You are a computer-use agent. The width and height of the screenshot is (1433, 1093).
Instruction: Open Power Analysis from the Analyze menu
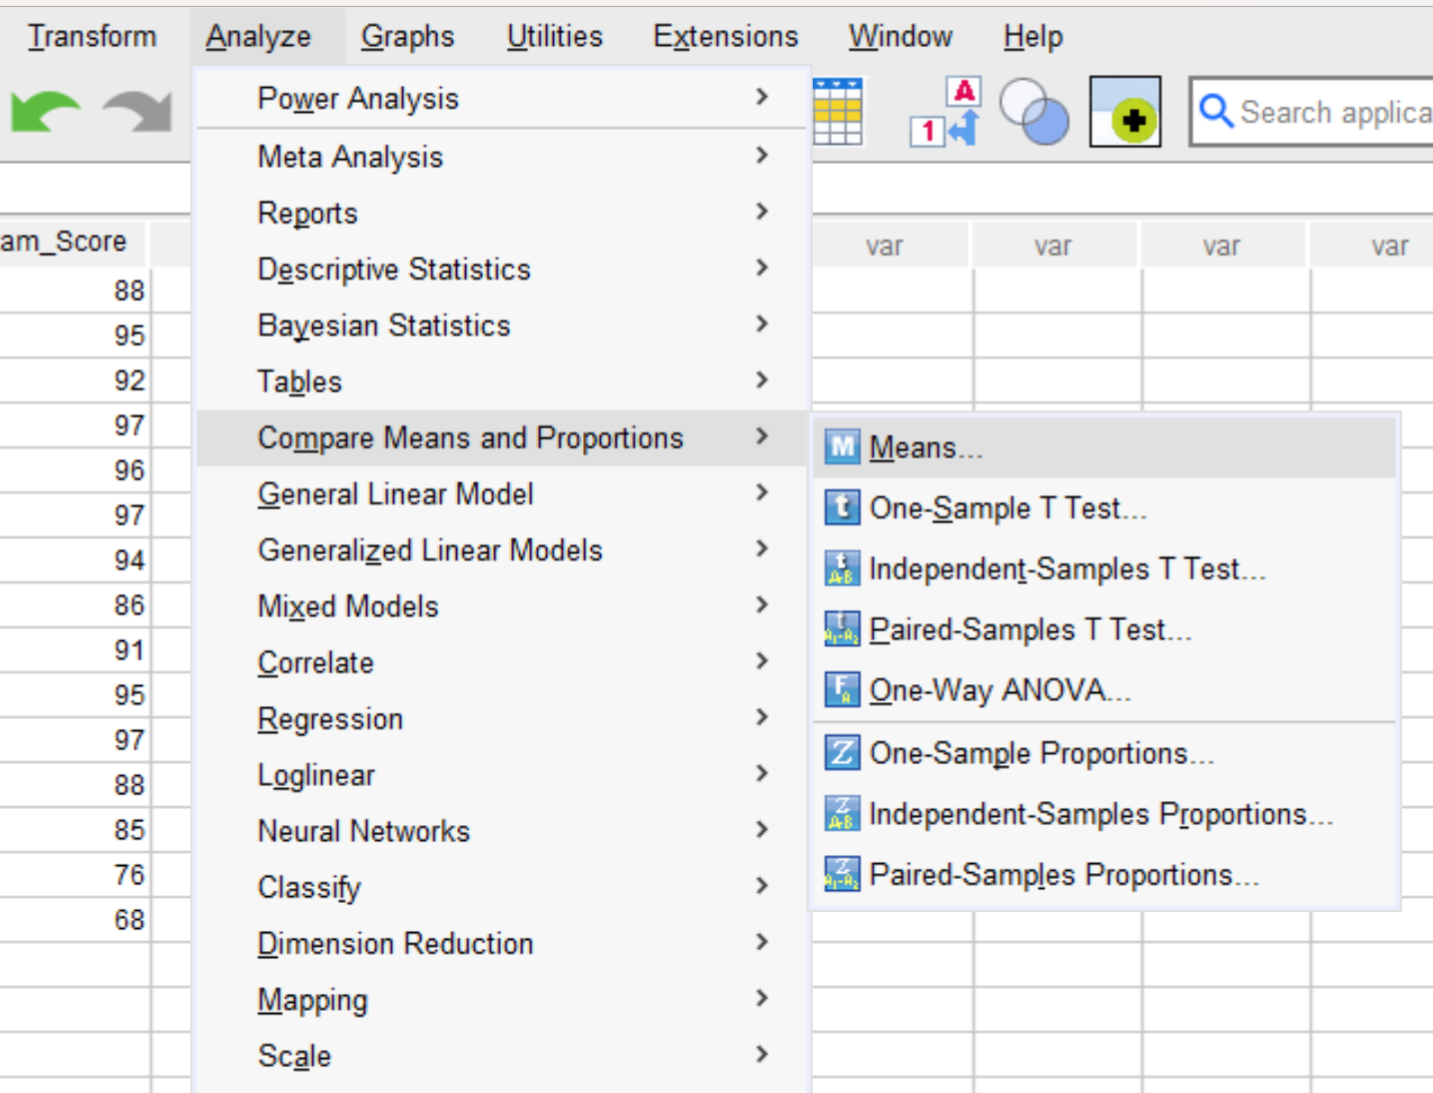[357, 98]
